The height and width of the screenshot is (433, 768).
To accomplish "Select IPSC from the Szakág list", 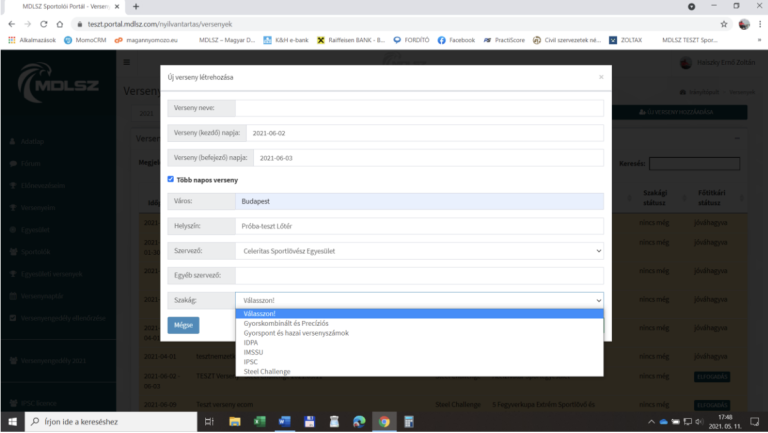I will coord(253,362).
